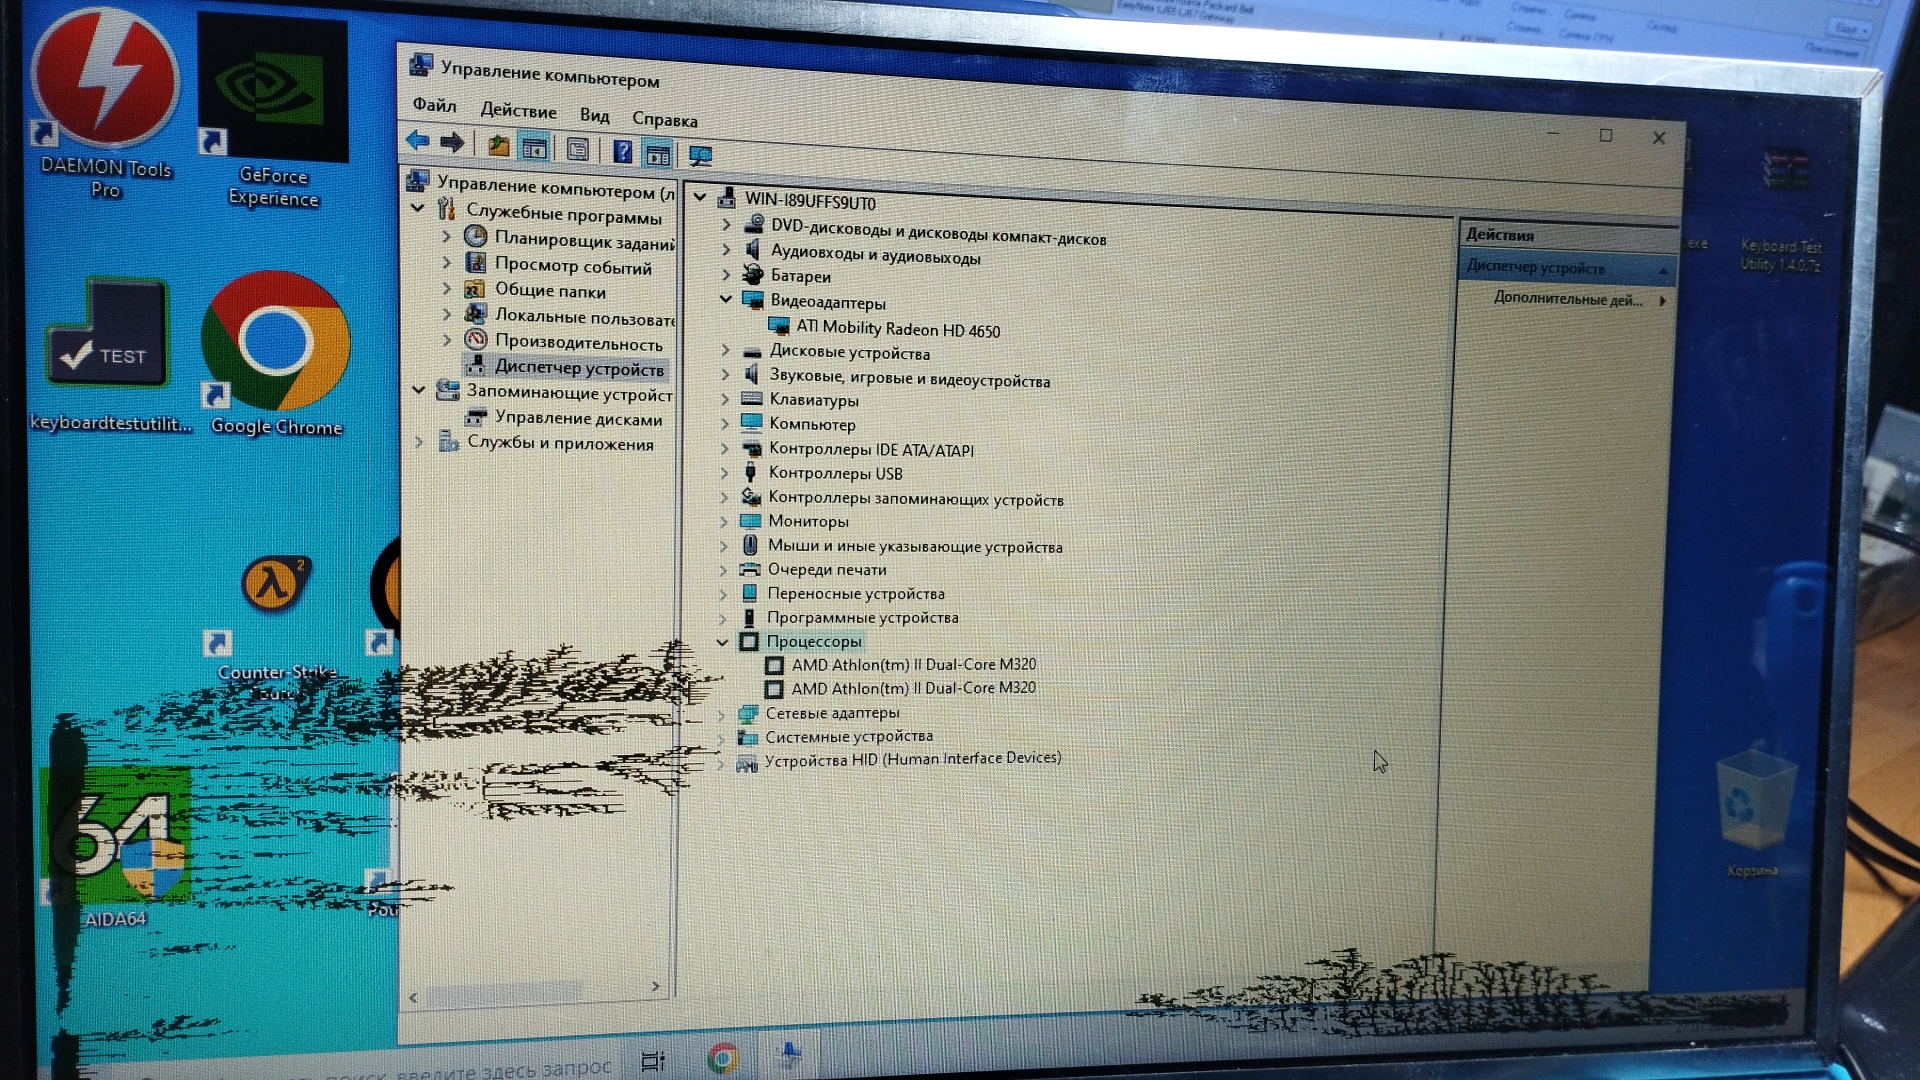Click Дополнительные действия in Actions pane
This screenshot has height=1080, width=1920.
pyautogui.click(x=1568, y=299)
